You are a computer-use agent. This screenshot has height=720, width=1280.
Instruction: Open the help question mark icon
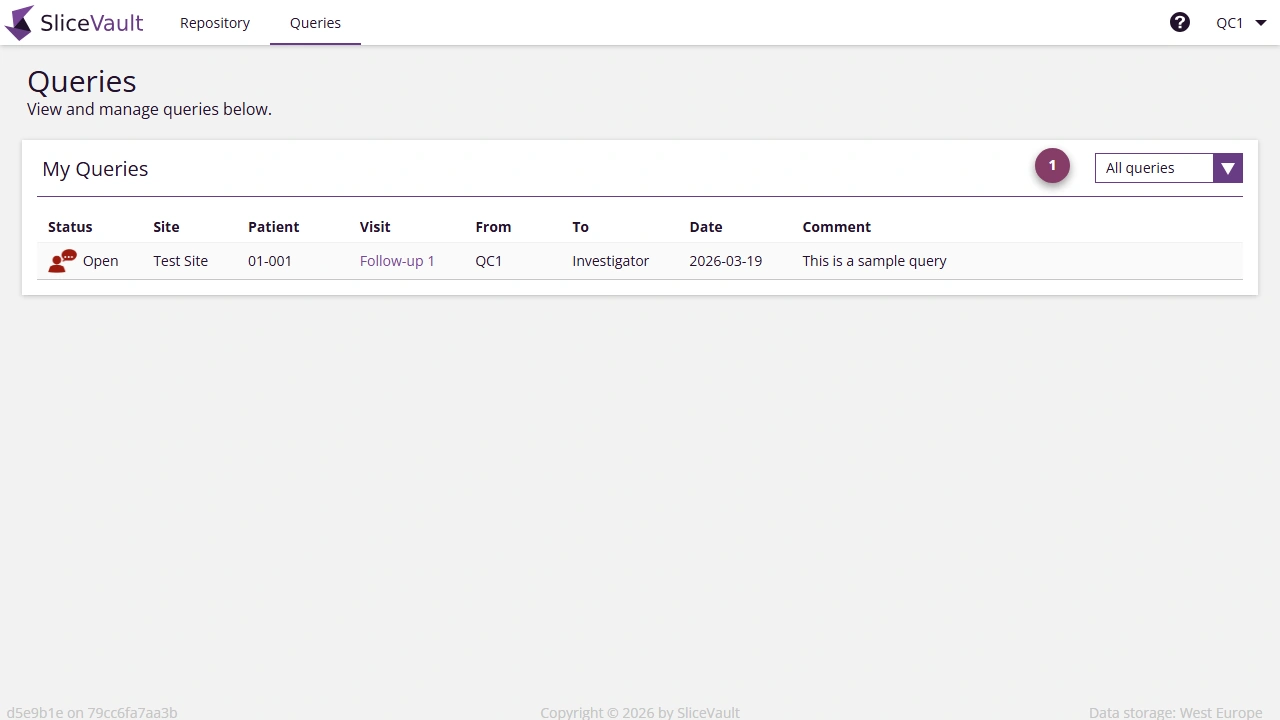point(1180,22)
